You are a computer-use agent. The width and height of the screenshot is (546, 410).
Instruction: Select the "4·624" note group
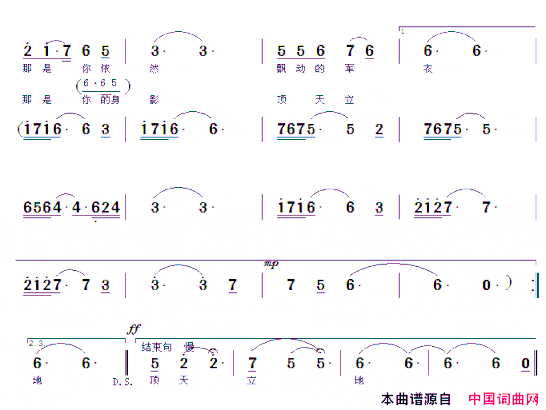[x=96, y=208]
